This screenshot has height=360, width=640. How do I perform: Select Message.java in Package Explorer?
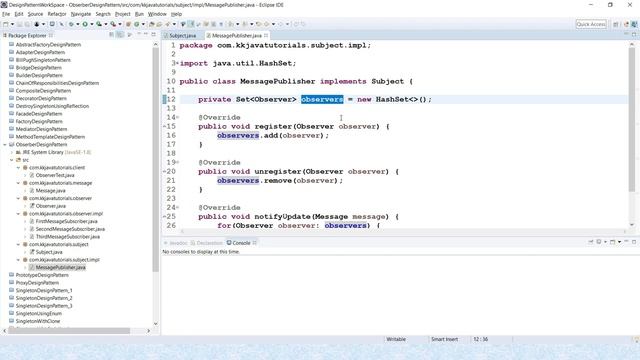(50, 191)
